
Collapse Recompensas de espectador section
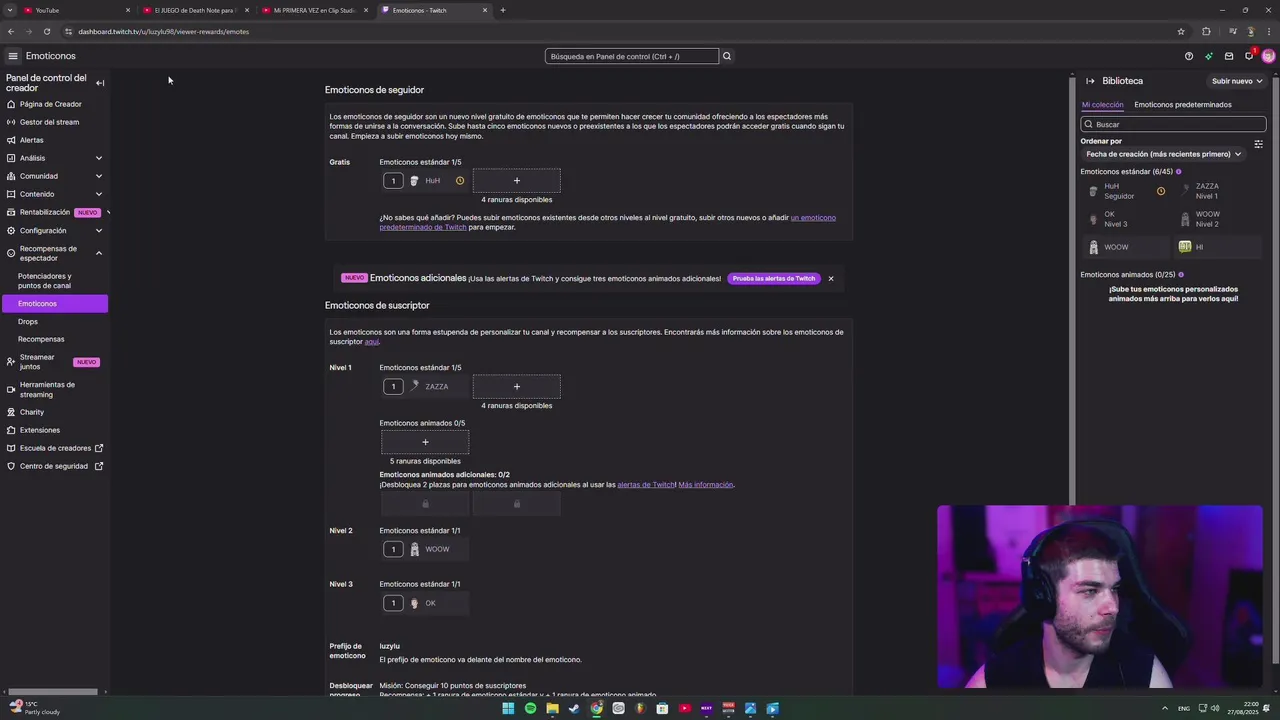(54, 253)
